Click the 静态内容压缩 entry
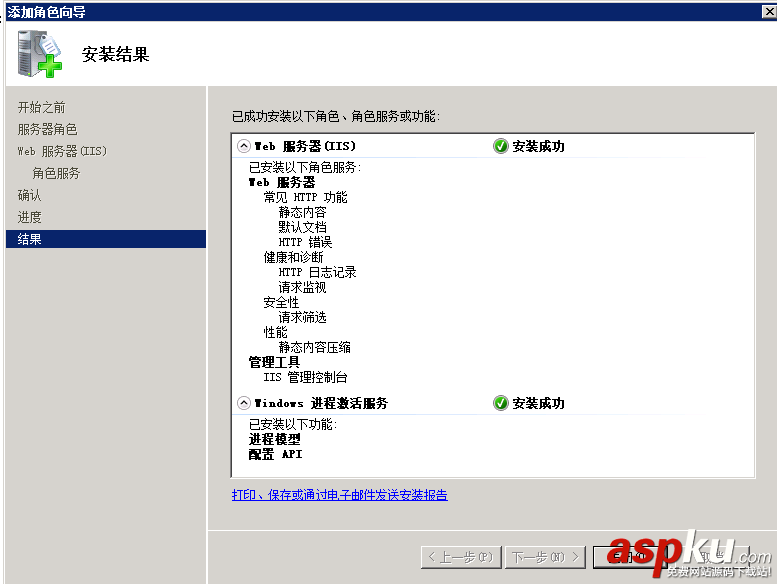 [314, 347]
